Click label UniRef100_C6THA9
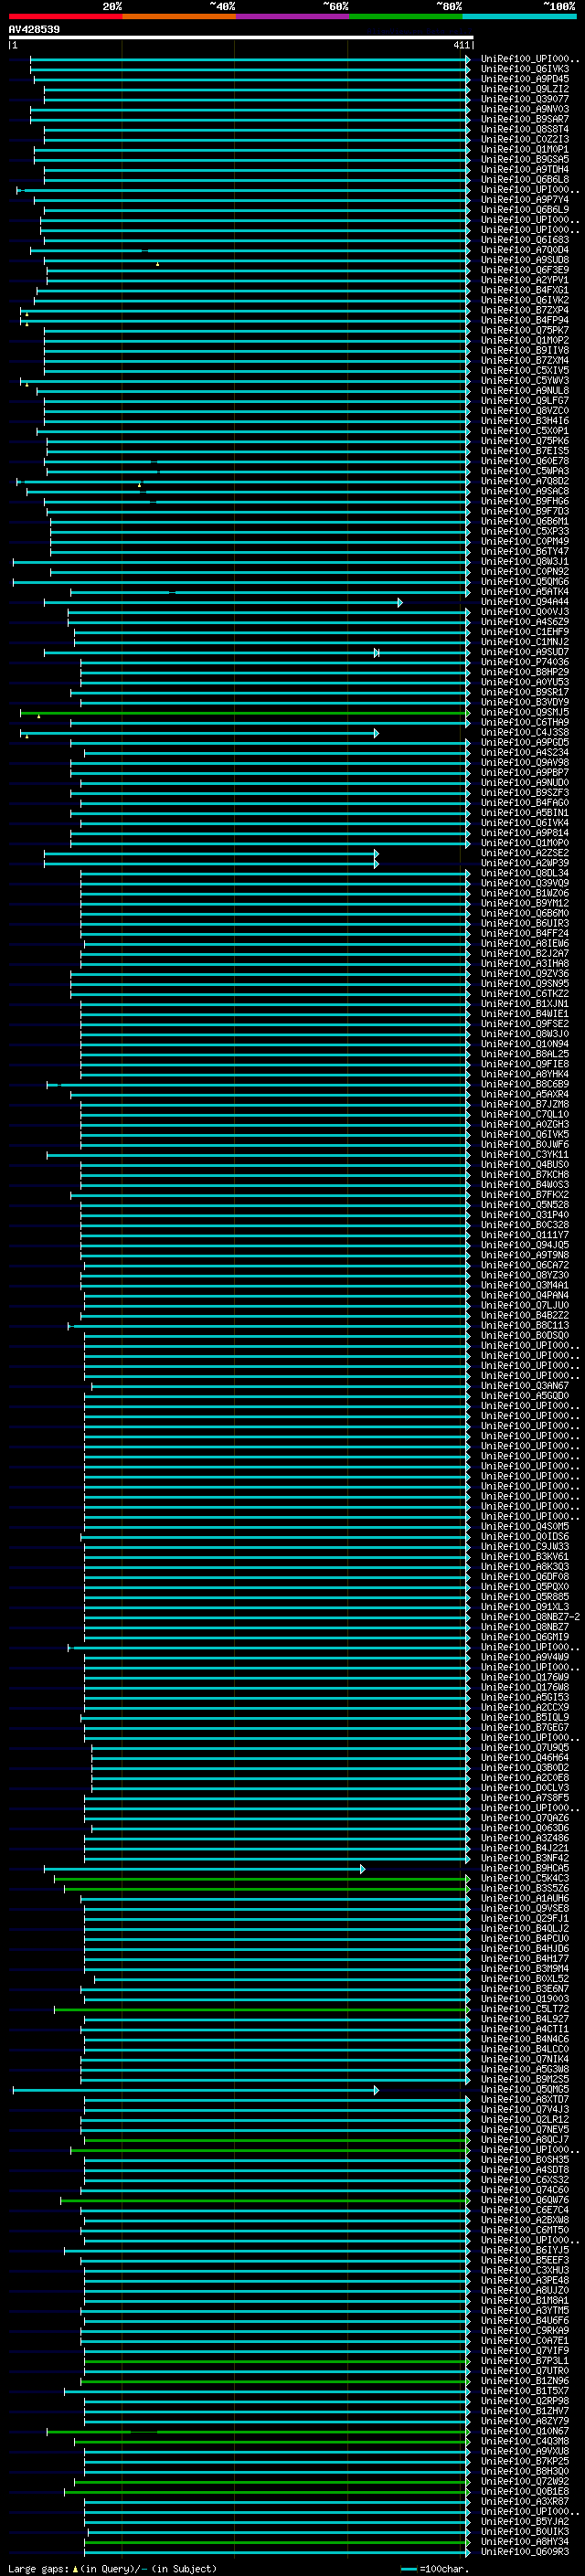Viewport: 585px width, 2576px height. (525, 722)
